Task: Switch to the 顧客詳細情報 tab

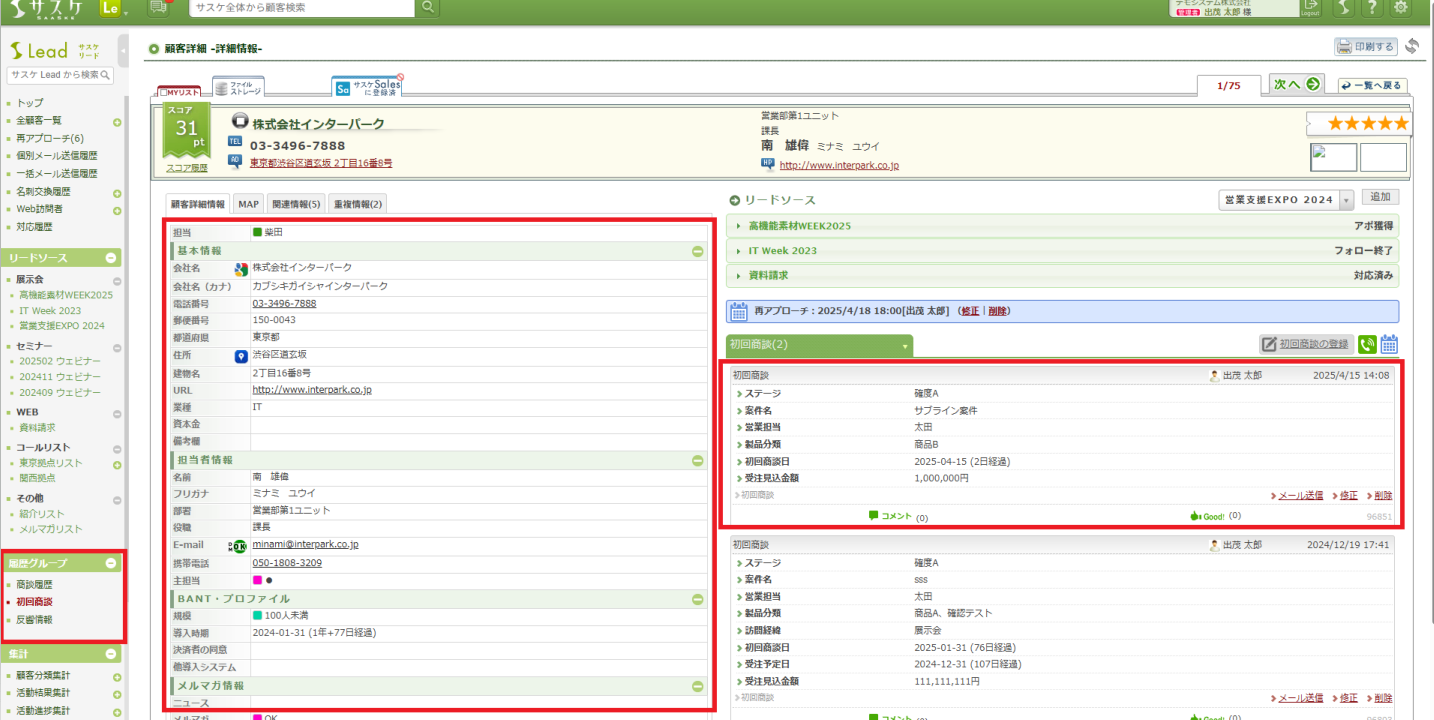Action: coord(197,204)
